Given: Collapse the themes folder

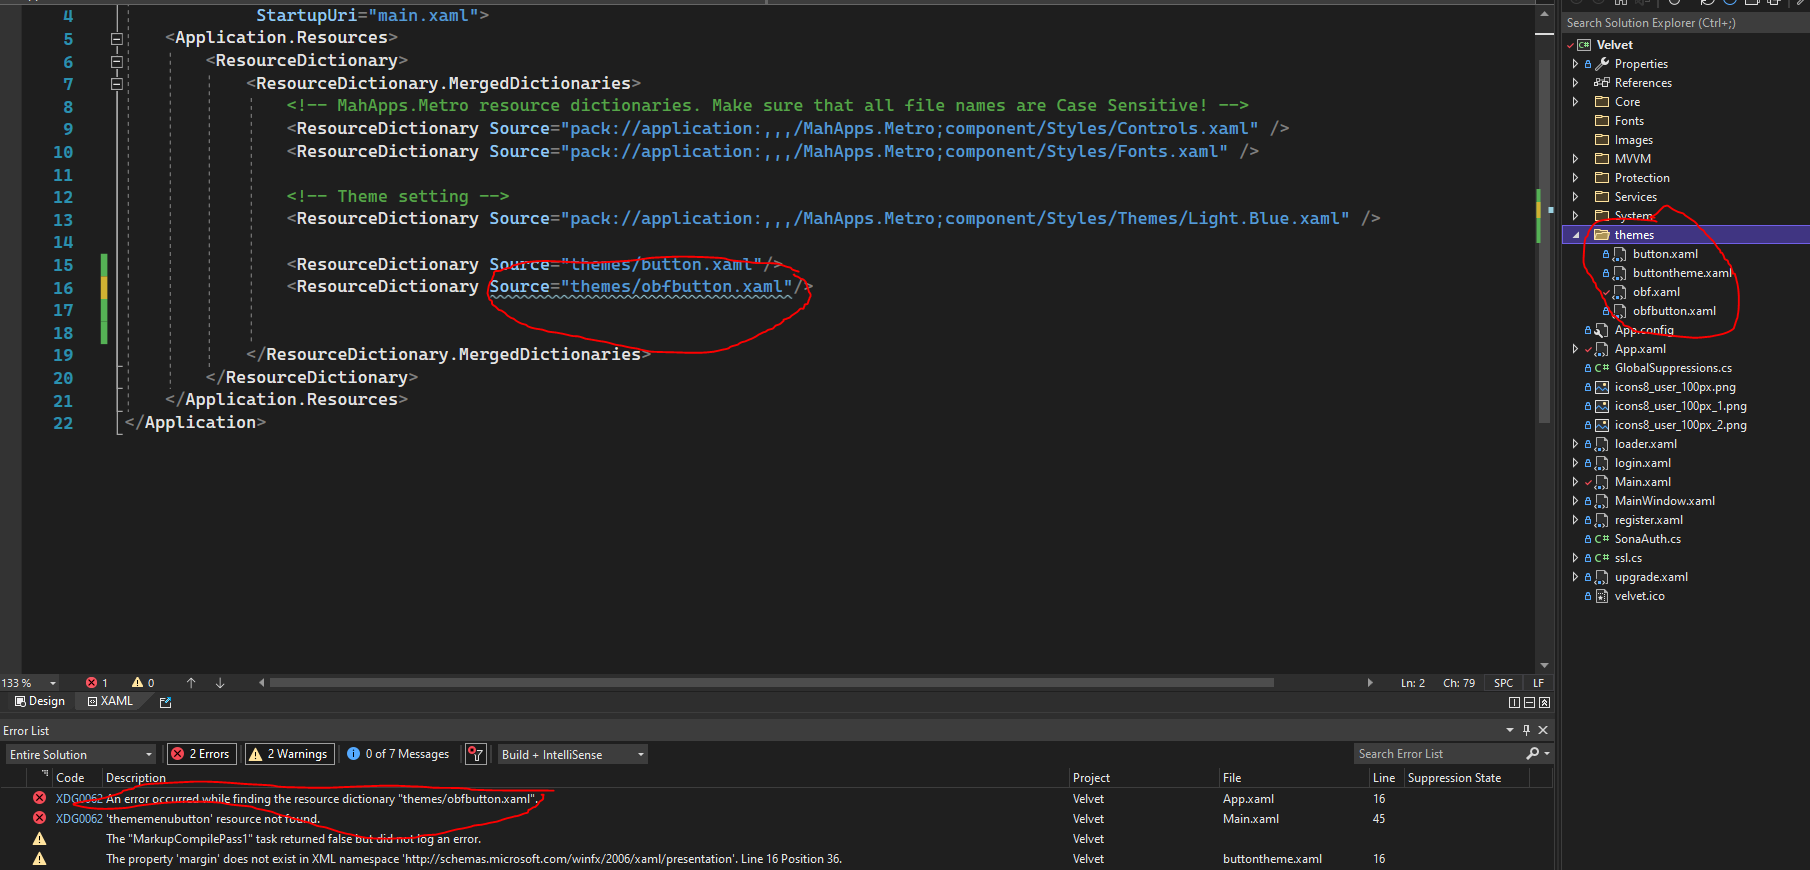Looking at the screenshot, I should pos(1576,235).
